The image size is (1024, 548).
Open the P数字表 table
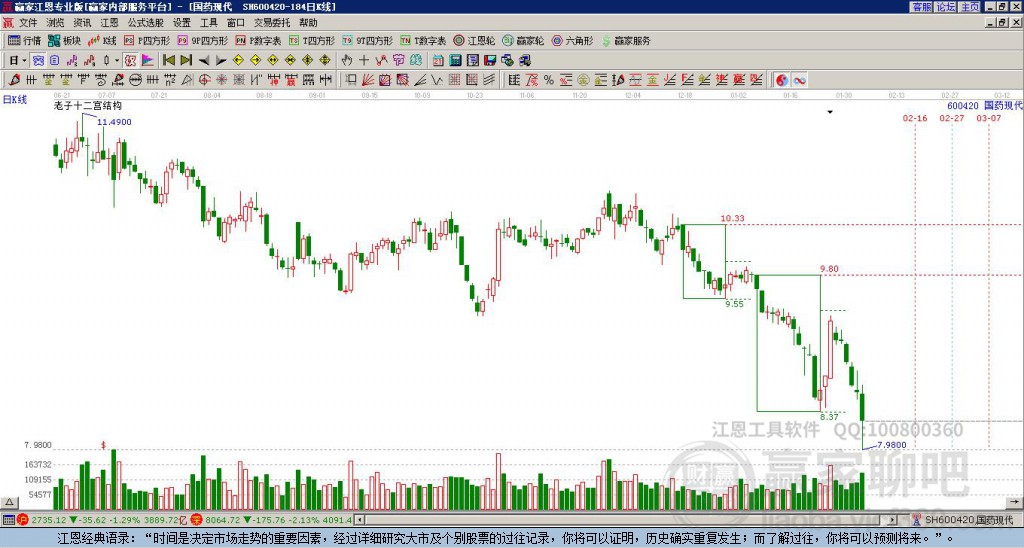tap(258, 40)
